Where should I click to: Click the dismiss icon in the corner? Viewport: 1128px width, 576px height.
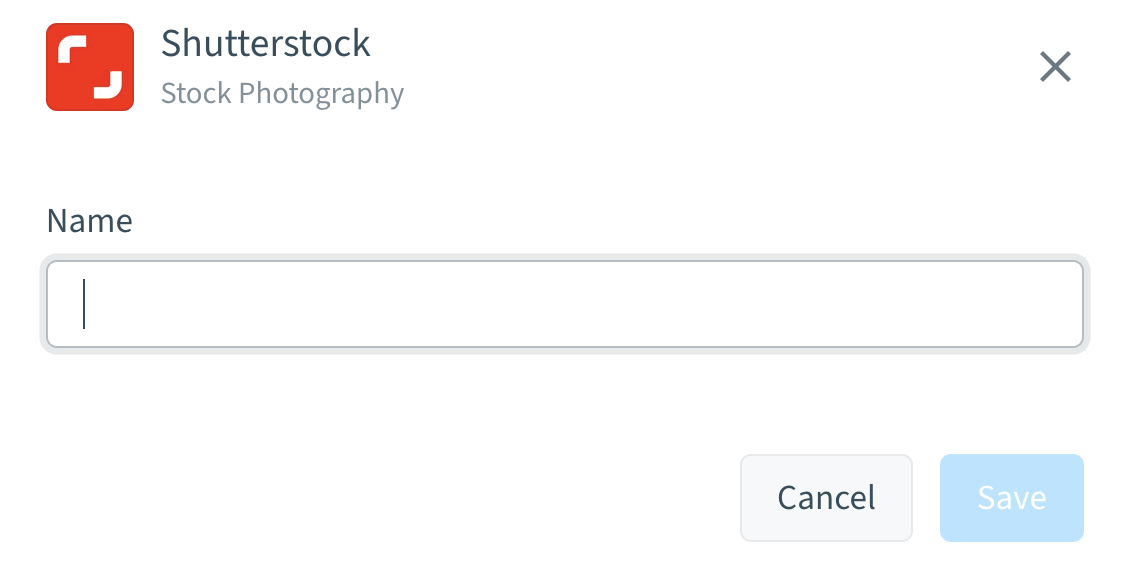tap(1056, 67)
